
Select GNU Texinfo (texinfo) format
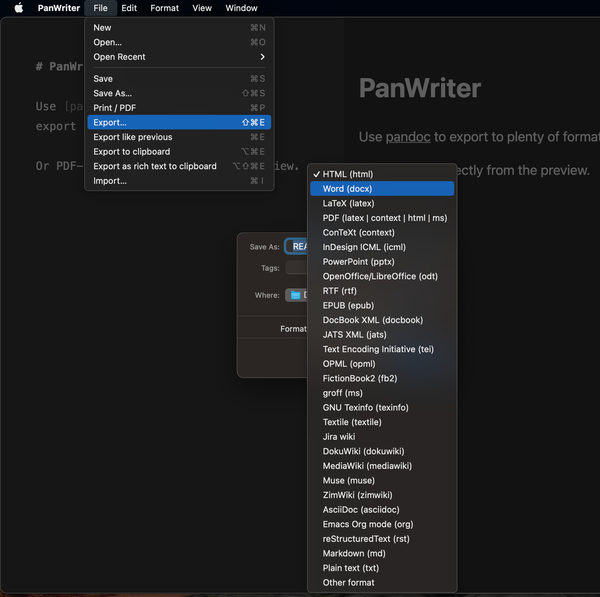tap(382, 407)
